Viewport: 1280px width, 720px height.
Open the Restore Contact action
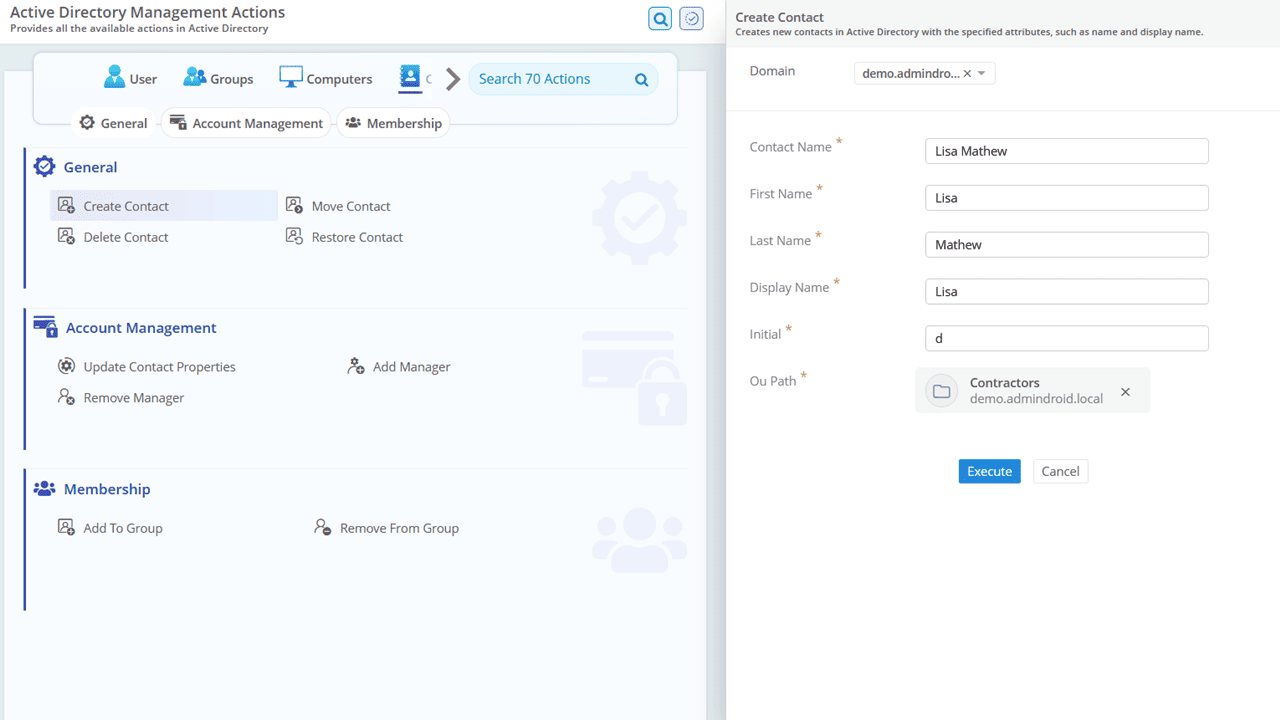355,236
